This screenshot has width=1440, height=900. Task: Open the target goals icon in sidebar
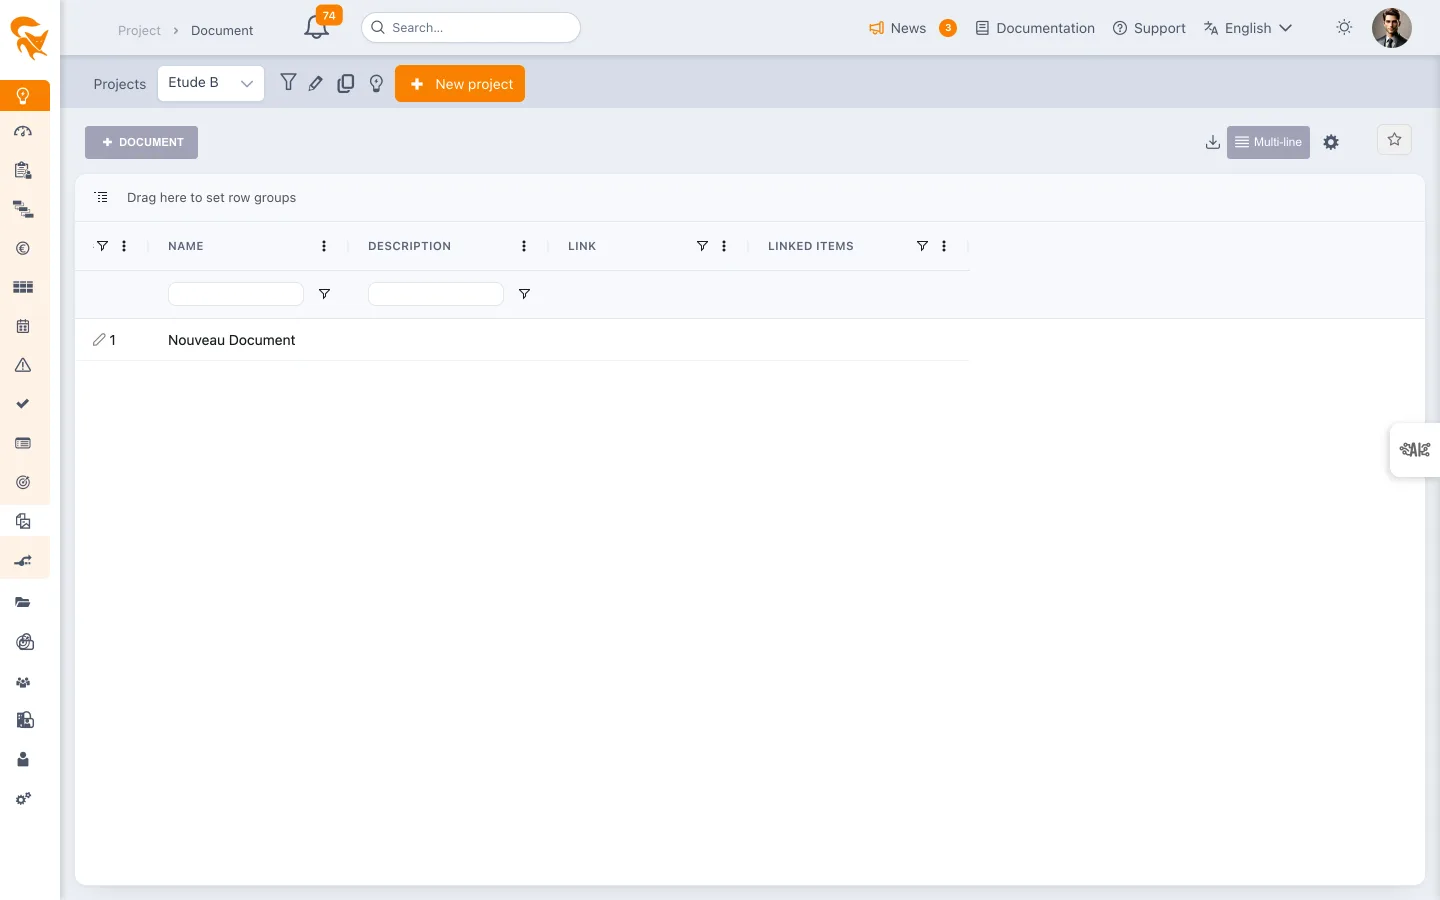pyautogui.click(x=23, y=482)
